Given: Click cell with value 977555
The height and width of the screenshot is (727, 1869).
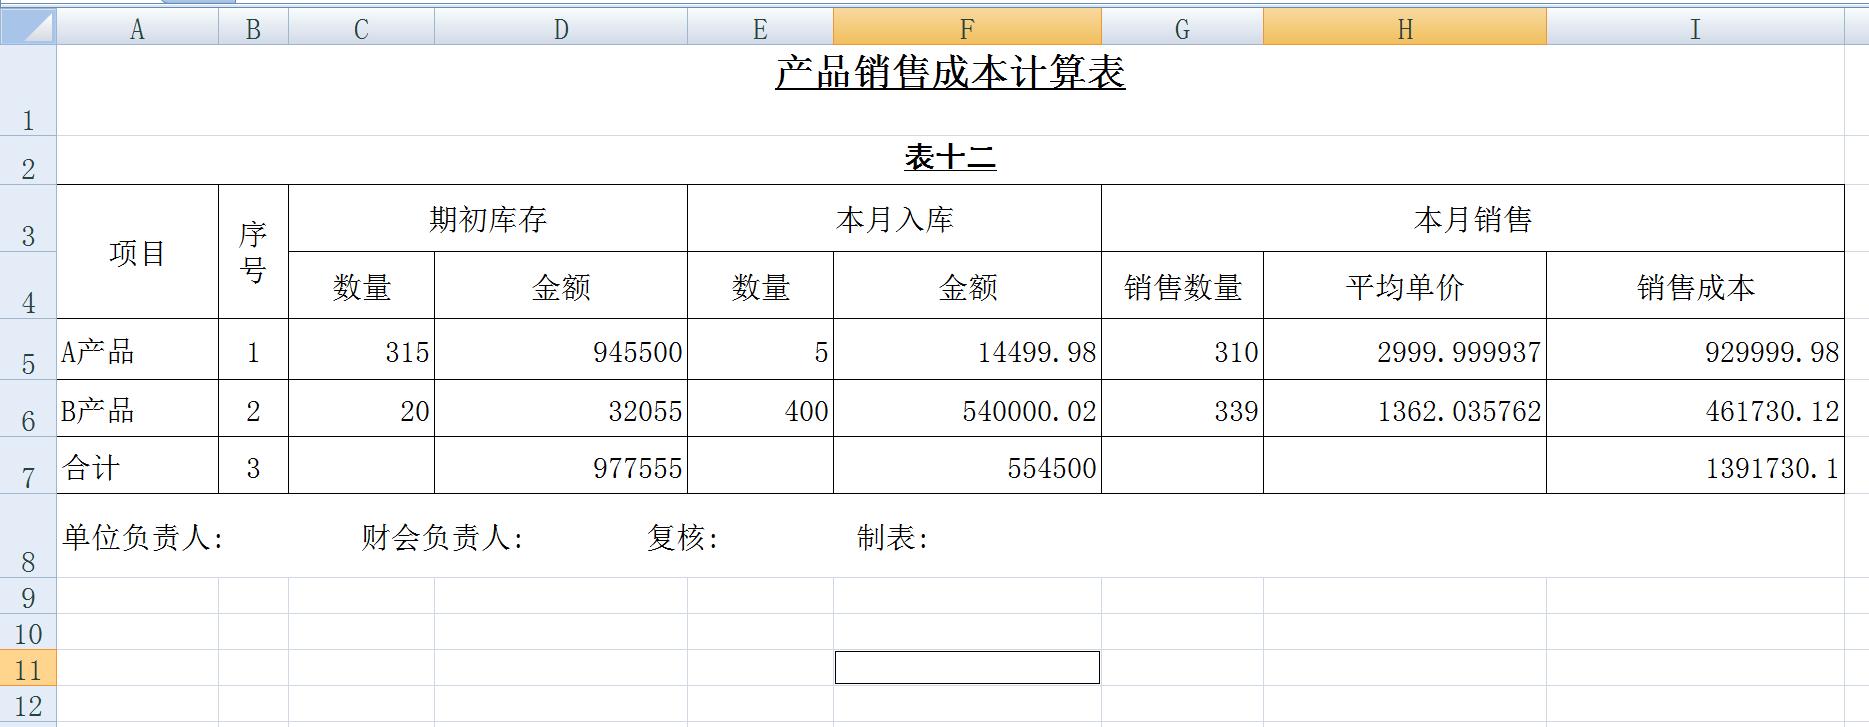Looking at the screenshot, I should pyautogui.click(x=561, y=465).
